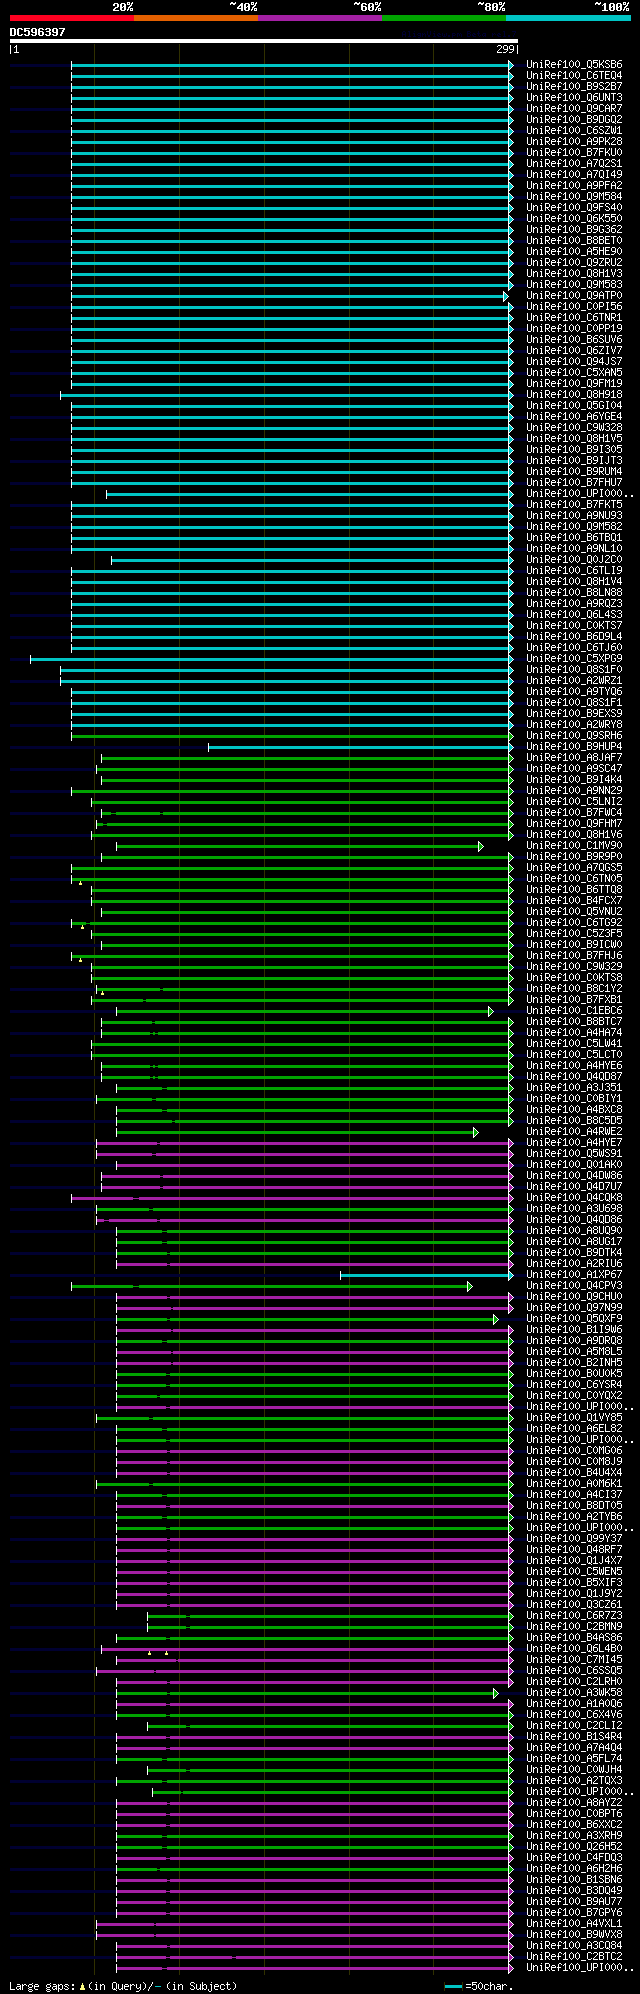The image size is (640, 1994).
Task: Select hit label UniRef100_Q01AK0
Action: [x=574, y=1165]
